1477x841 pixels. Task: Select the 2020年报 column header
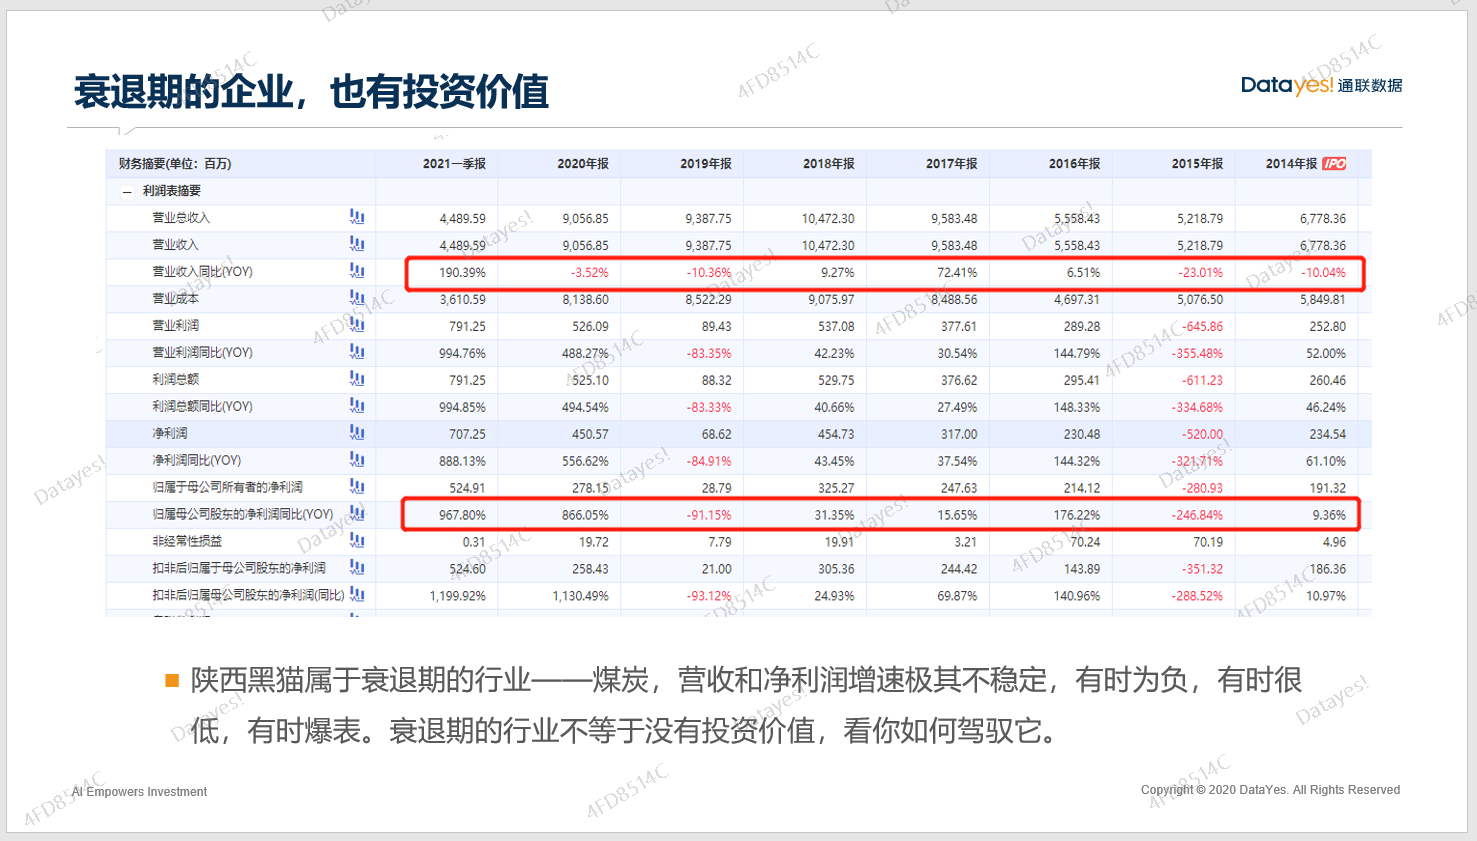click(x=583, y=164)
